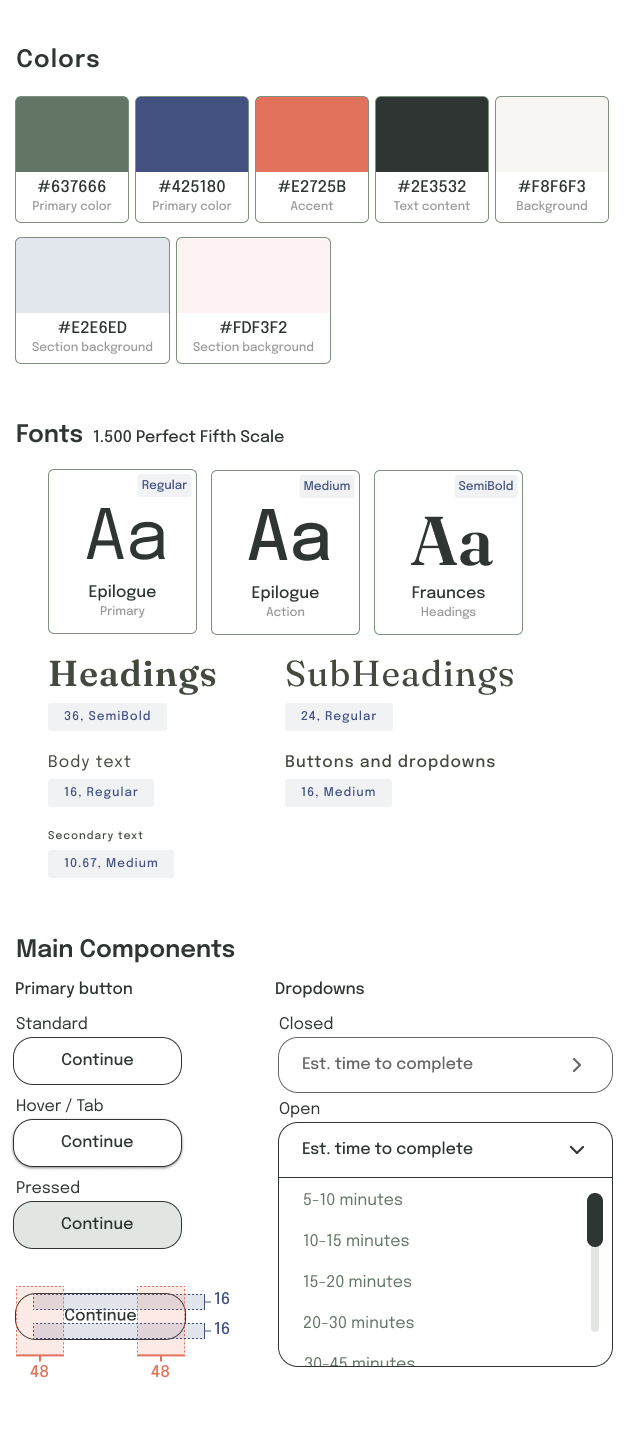The width and height of the screenshot is (640, 1440).
Task: Click the Epilogue Action font card
Action: [x=285, y=552]
